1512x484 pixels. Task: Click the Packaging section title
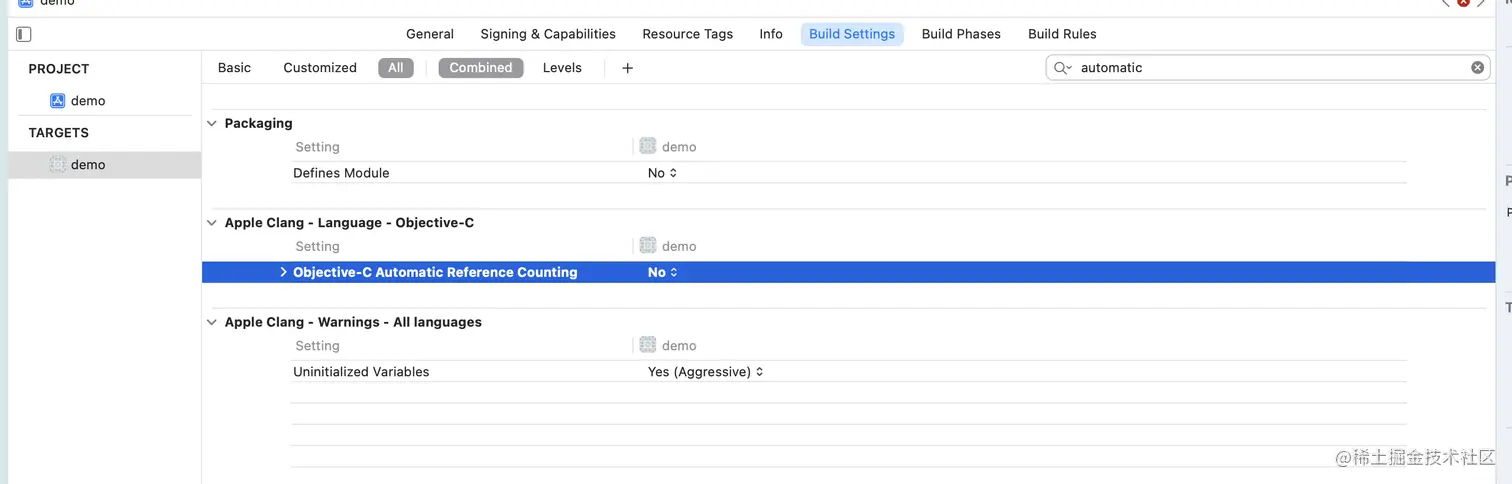[258, 124]
